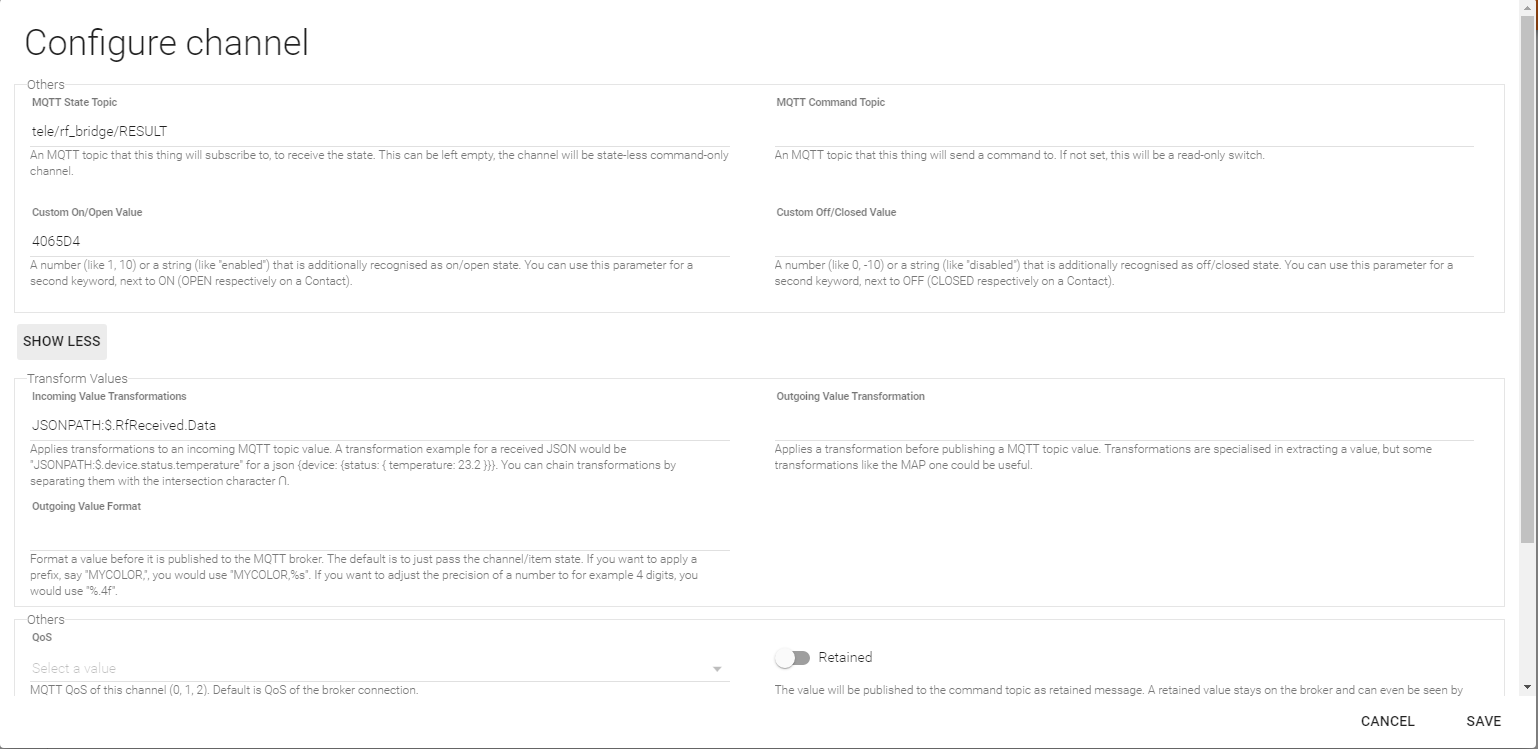
Task: Click the Custom Off/Closed Value input
Action: 1124,241
